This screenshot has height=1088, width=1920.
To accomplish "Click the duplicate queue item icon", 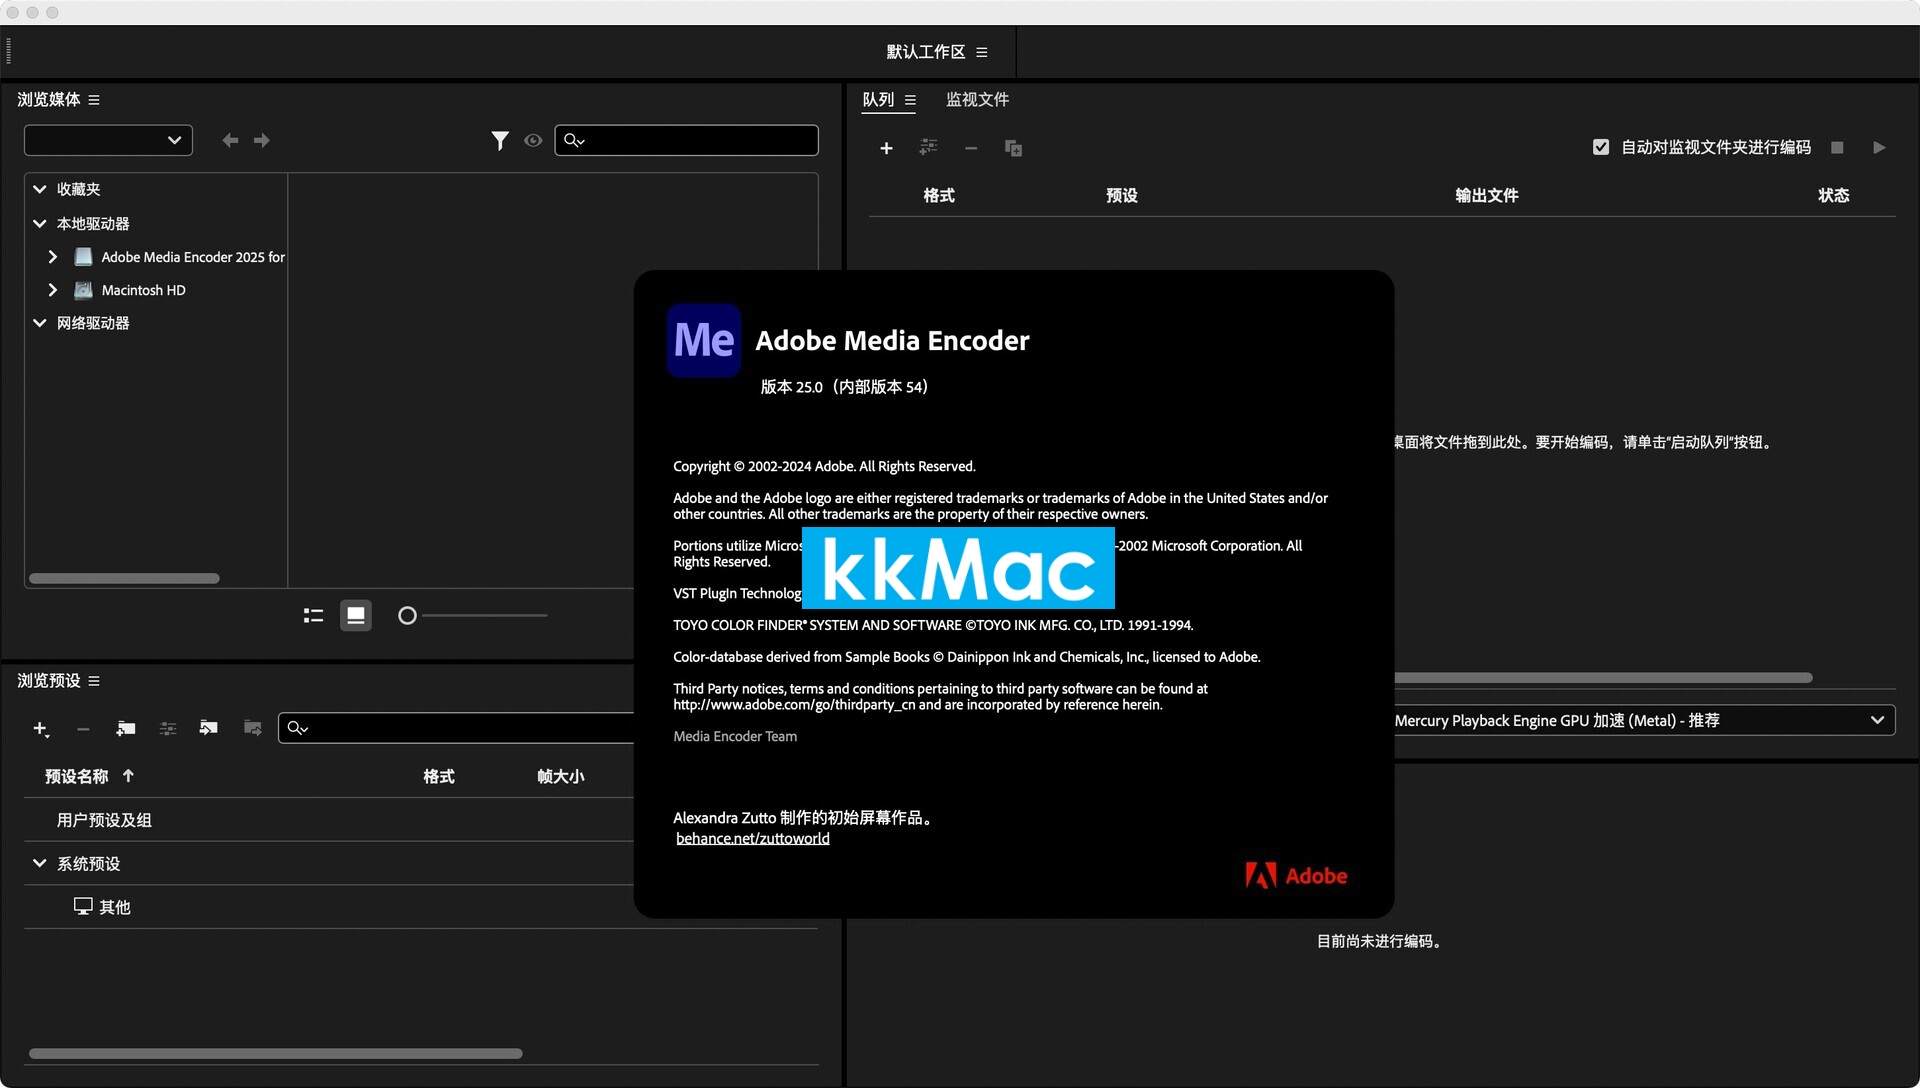I will (x=1013, y=148).
